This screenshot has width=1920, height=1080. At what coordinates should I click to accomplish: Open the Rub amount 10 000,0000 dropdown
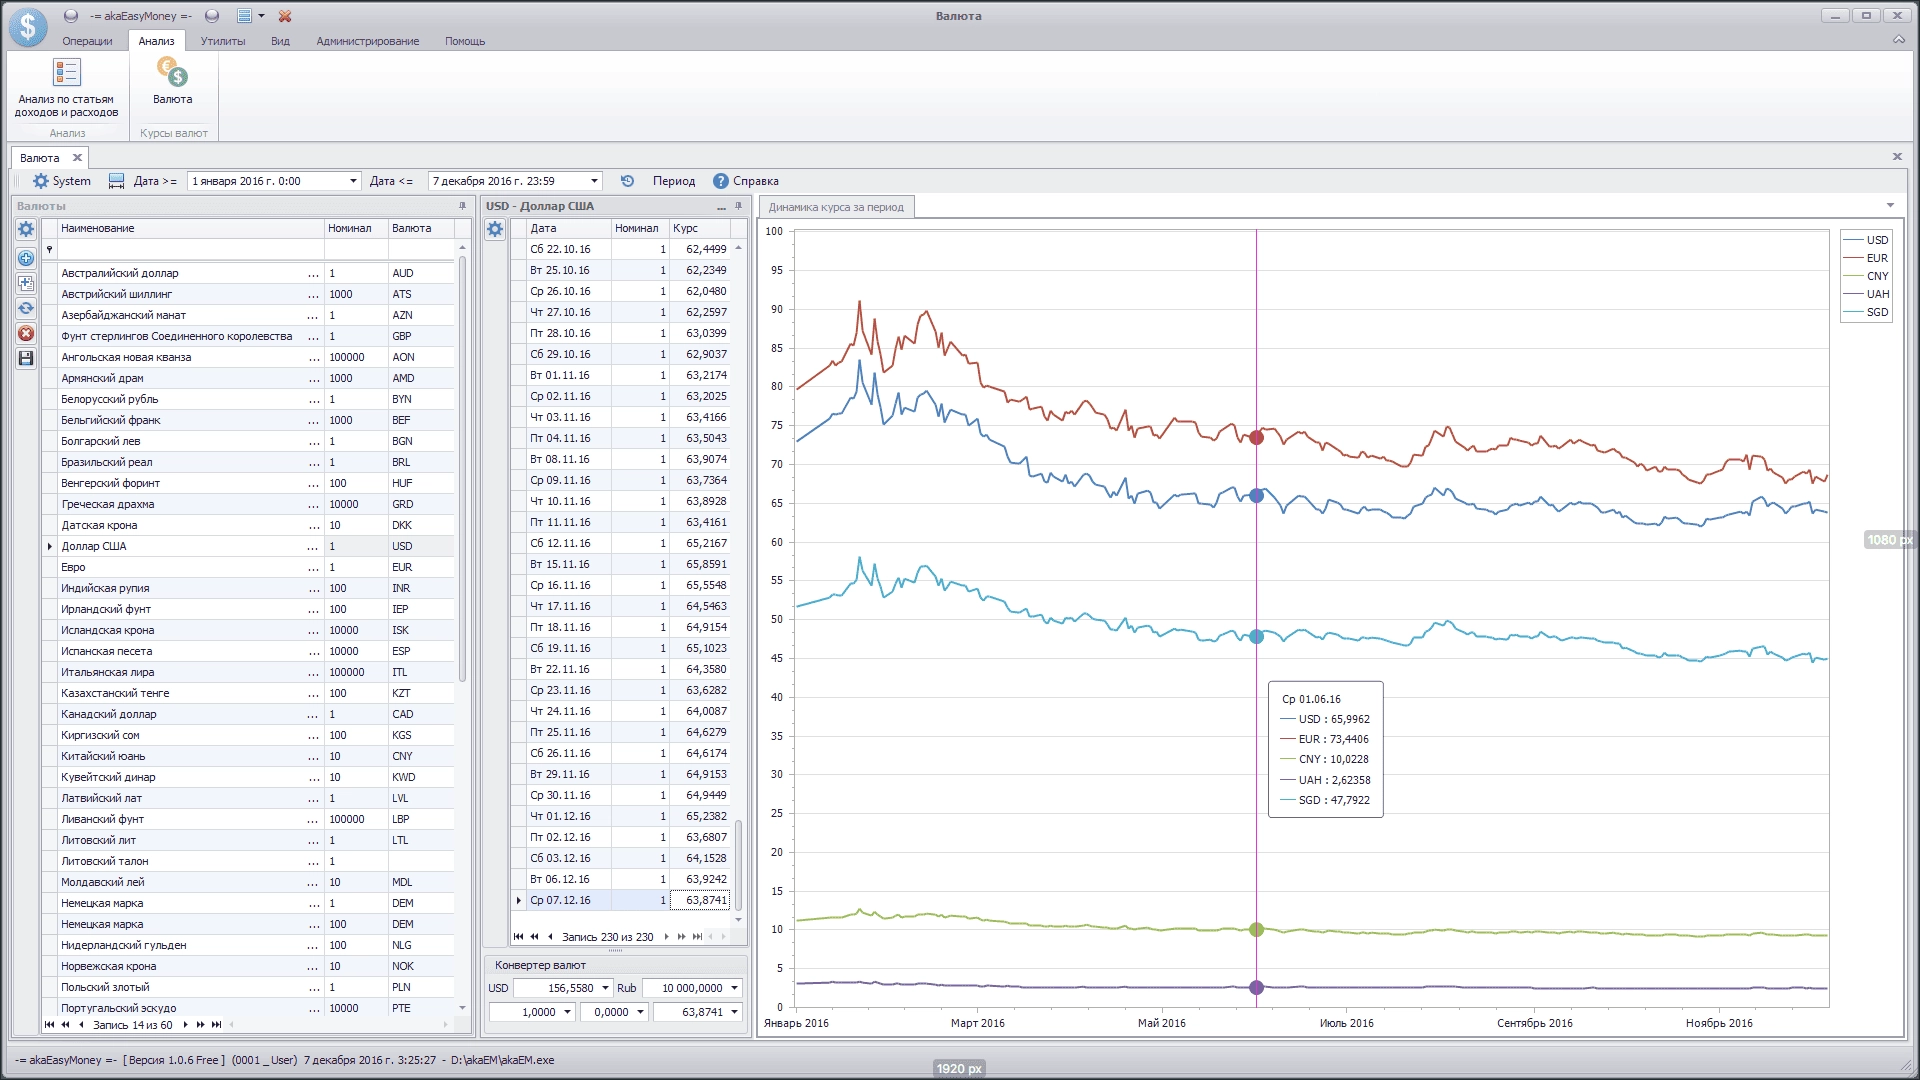pos(735,988)
